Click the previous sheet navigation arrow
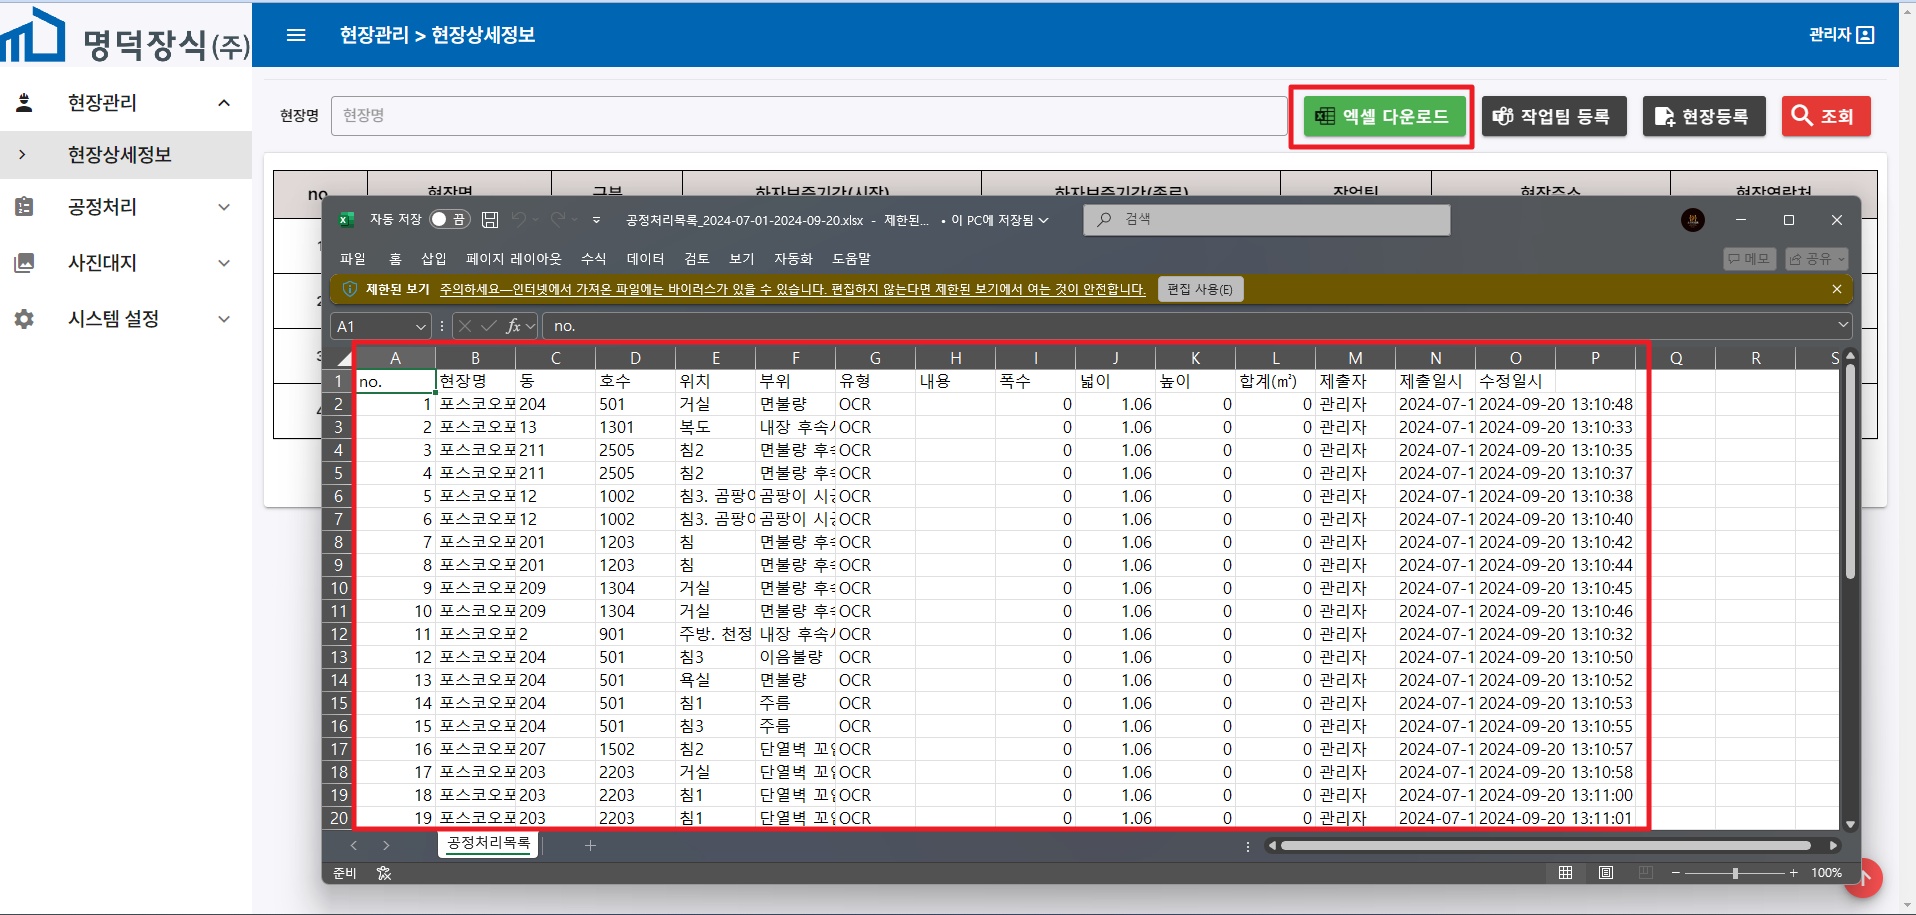Screen dimensions: 1916x915 point(354,846)
